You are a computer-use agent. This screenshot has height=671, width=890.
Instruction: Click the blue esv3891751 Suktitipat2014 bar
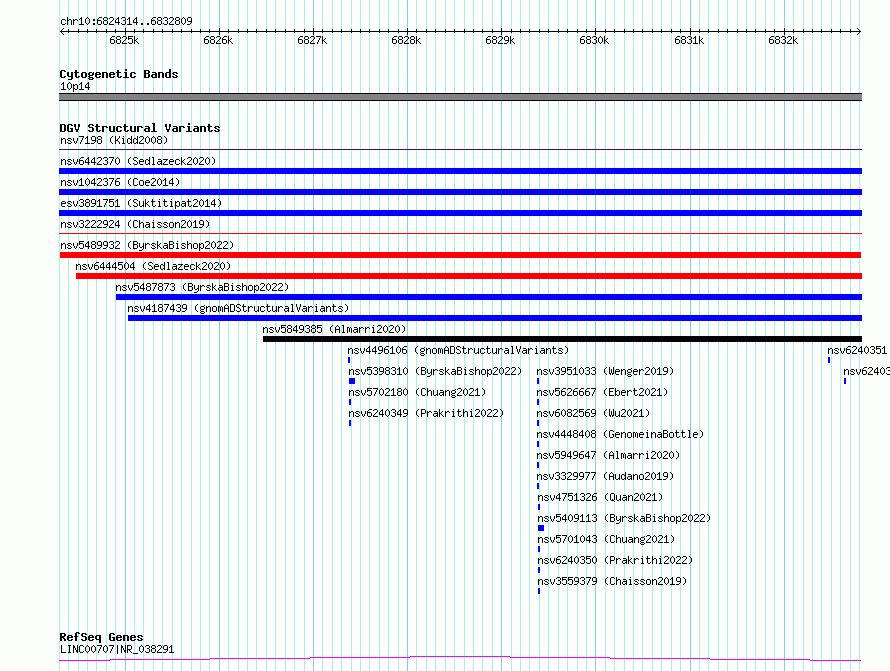[x=460, y=213]
